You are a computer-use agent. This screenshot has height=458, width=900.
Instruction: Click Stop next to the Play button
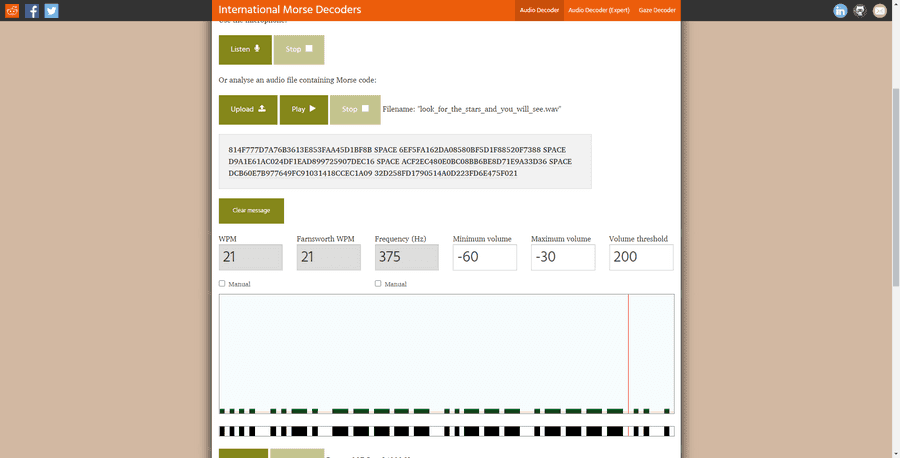[355, 109]
